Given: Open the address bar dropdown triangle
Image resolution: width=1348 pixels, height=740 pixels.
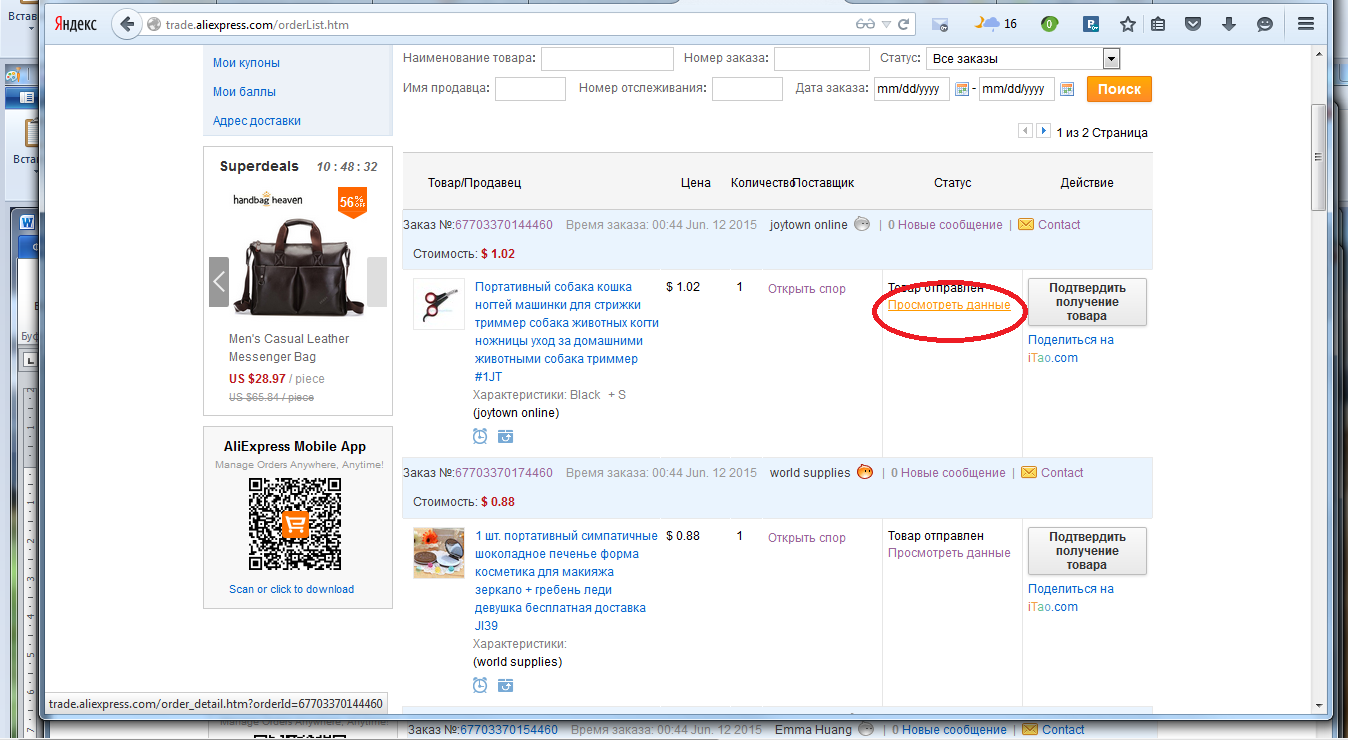Looking at the screenshot, I should 886,24.
